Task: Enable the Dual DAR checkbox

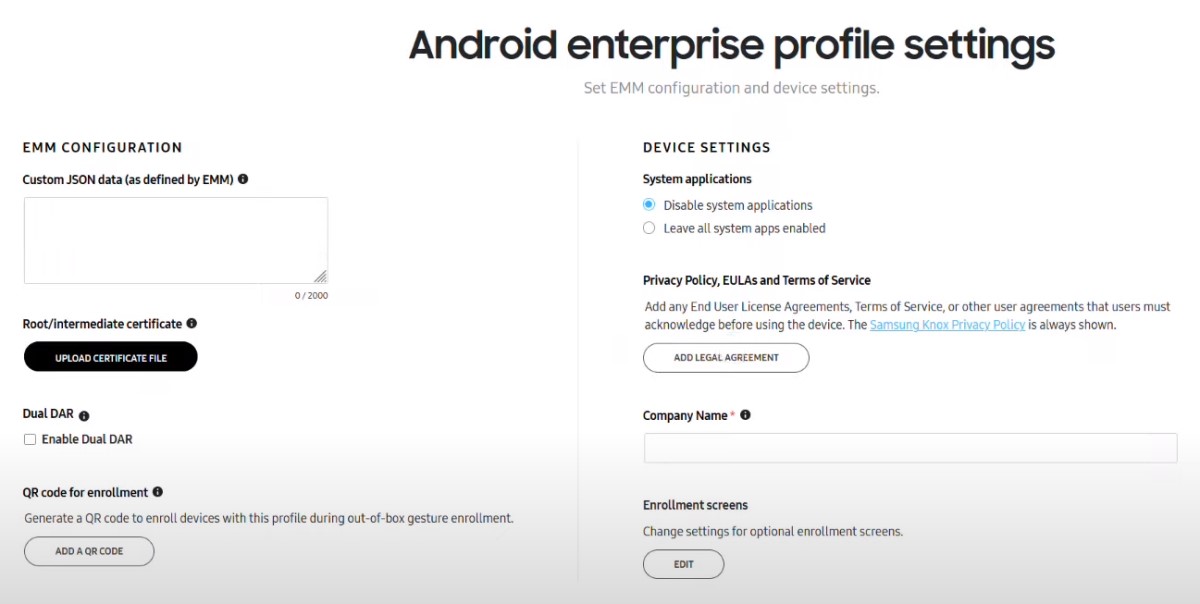Action: 30,439
